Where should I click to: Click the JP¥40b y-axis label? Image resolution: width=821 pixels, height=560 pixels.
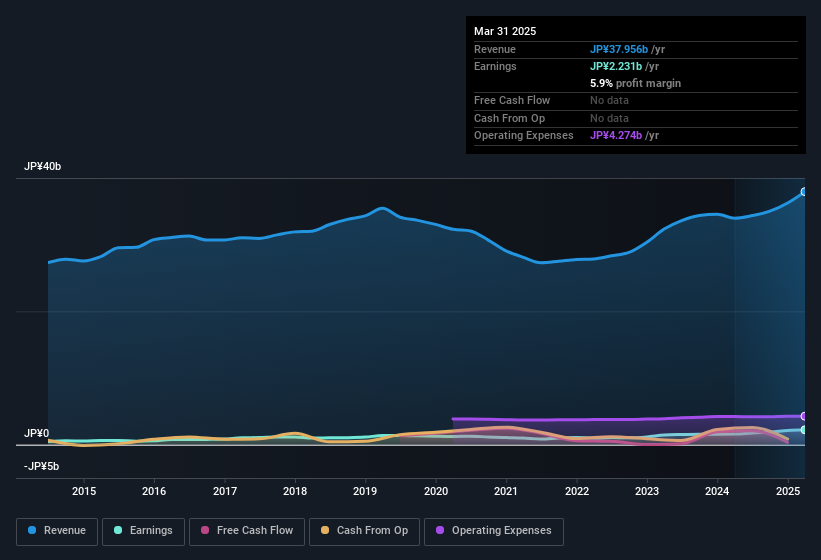(42, 166)
